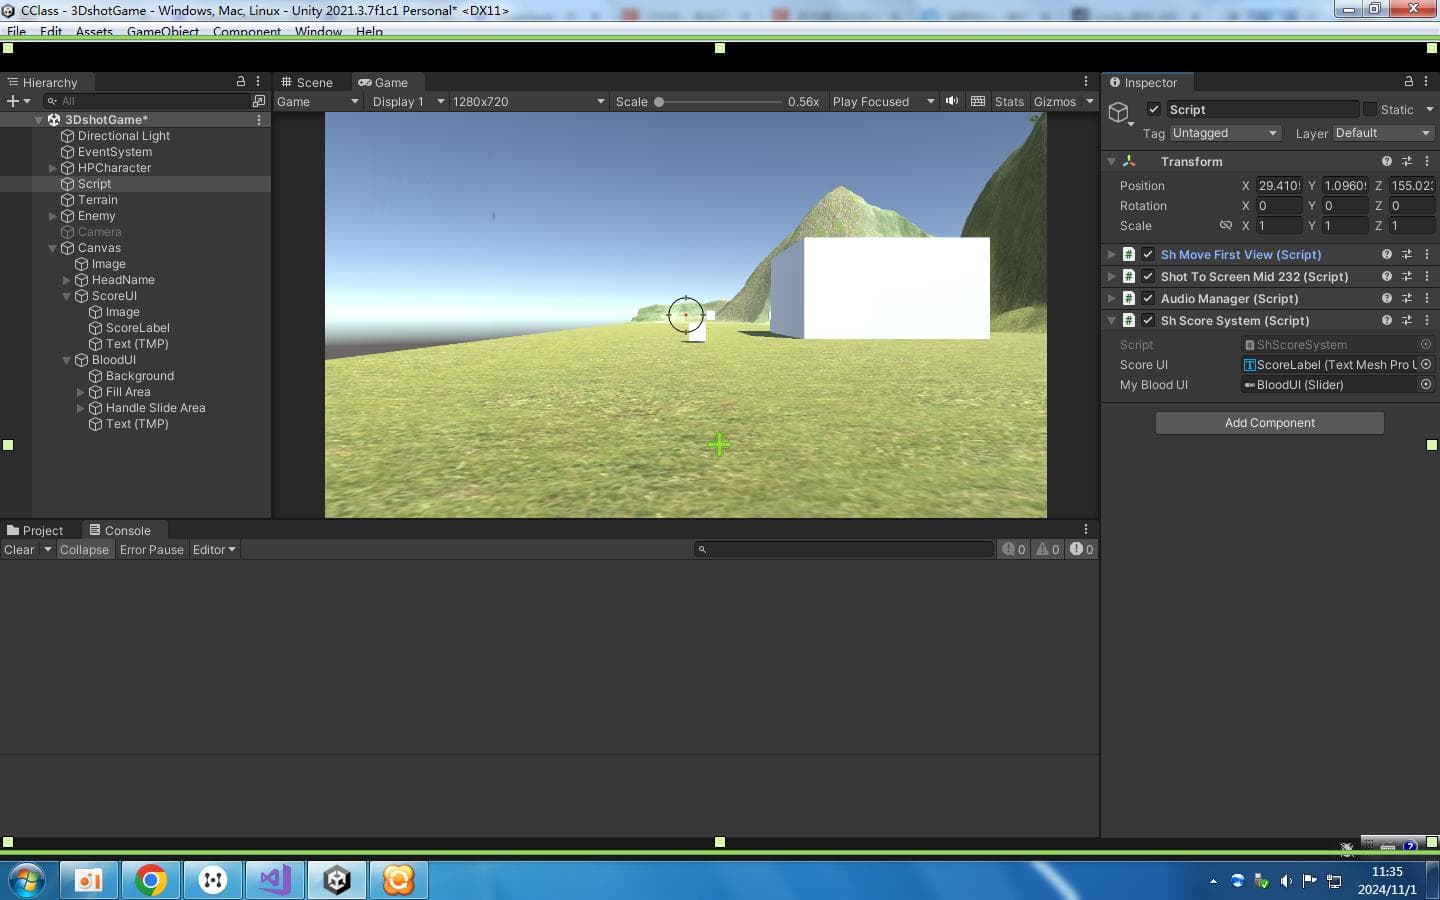Open object picker for Score UI field
Screen dimensions: 1440x900
tap(1426, 364)
